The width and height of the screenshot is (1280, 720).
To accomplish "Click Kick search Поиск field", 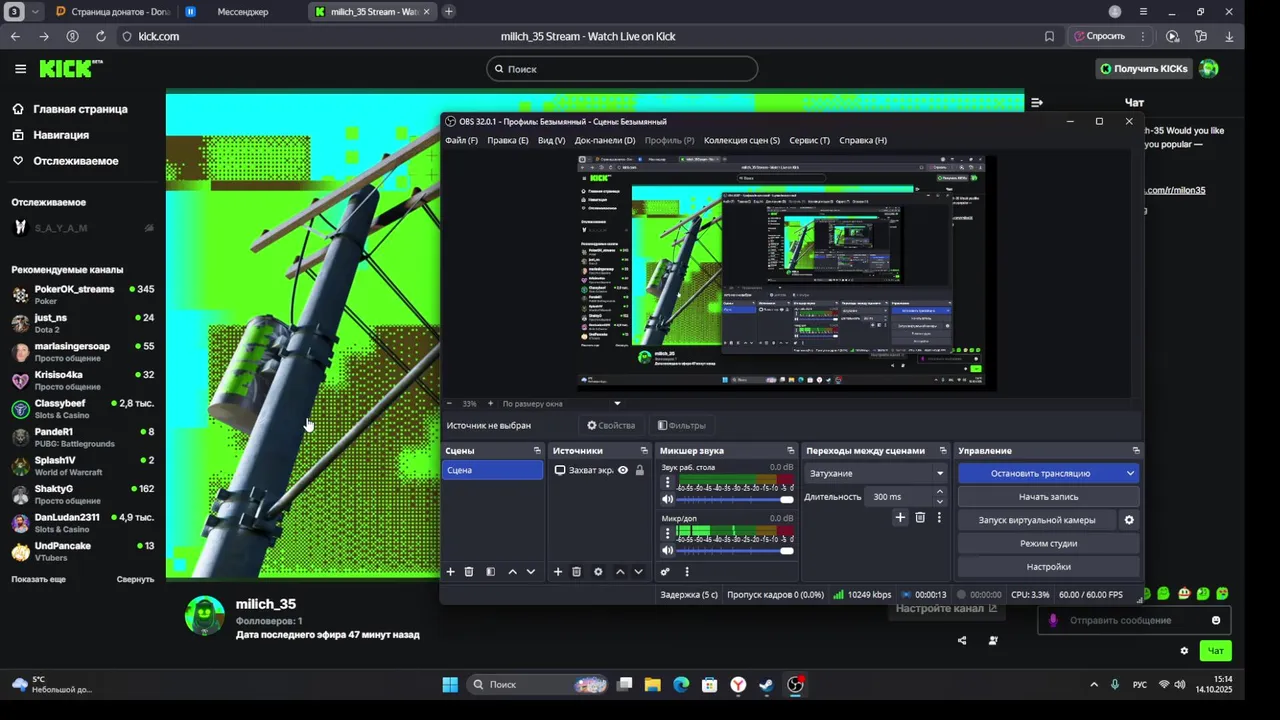I will tap(622, 69).
